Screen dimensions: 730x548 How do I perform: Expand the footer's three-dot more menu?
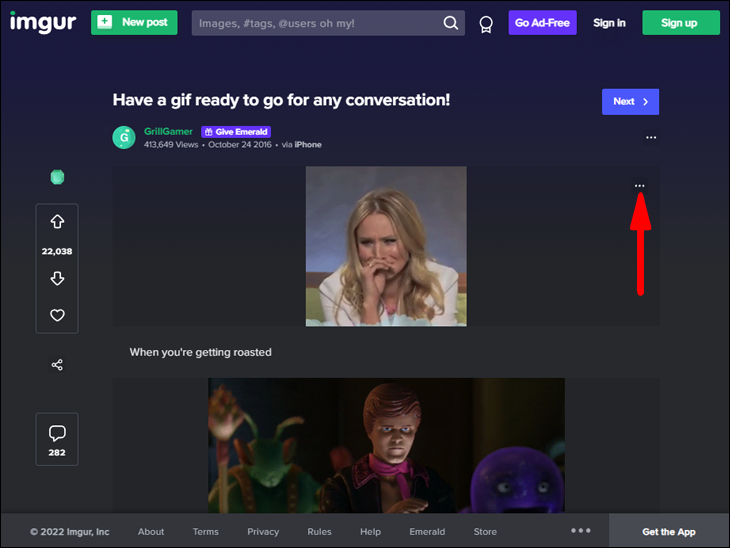[581, 530]
